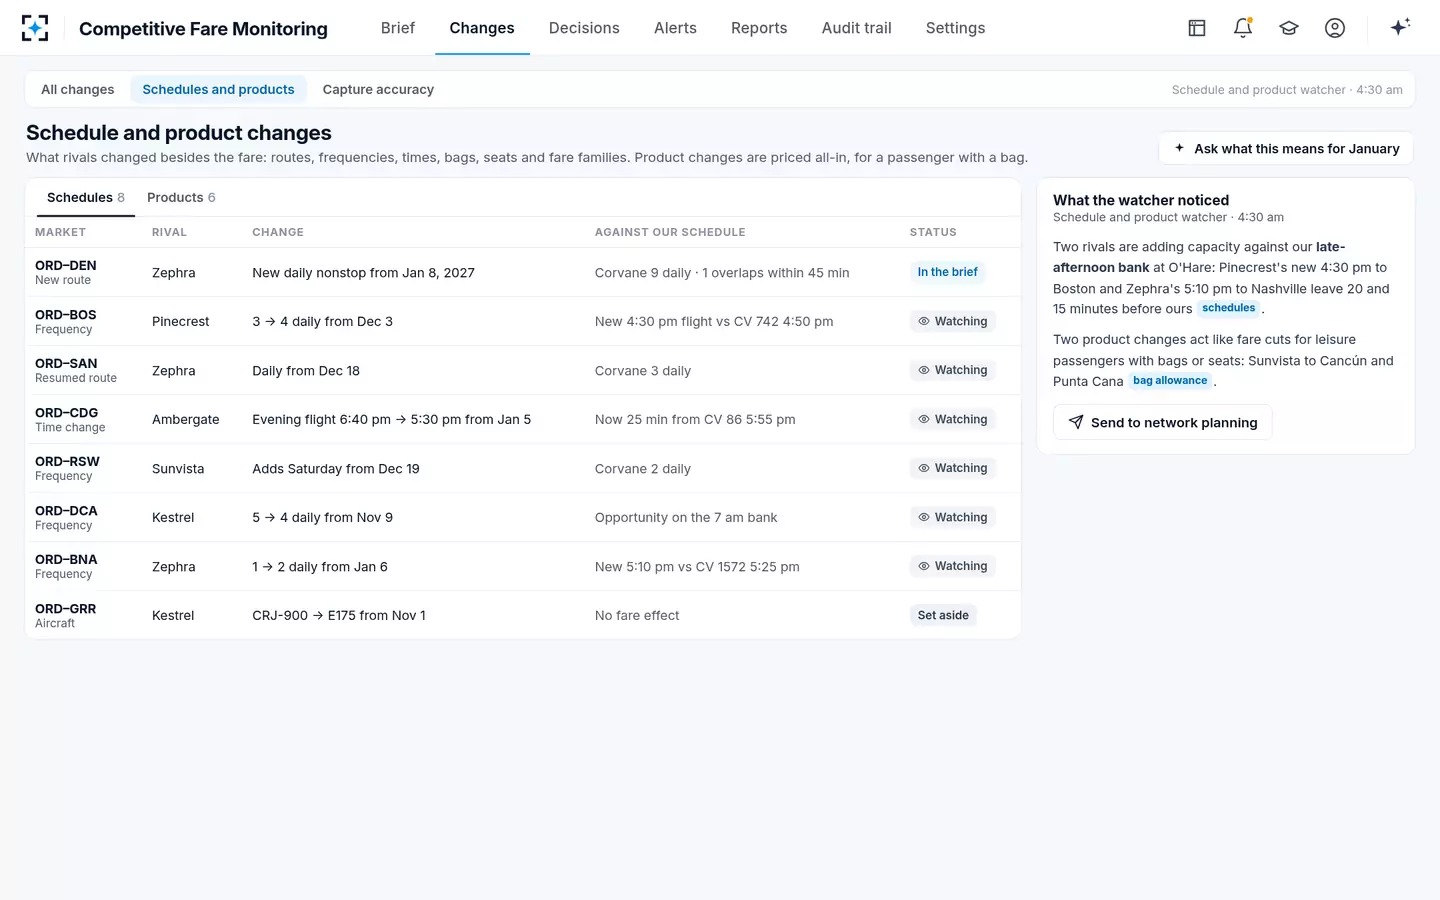The height and width of the screenshot is (900, 1440).
Task: Open the graduation cap learning icon
Action: [1289, 28]
